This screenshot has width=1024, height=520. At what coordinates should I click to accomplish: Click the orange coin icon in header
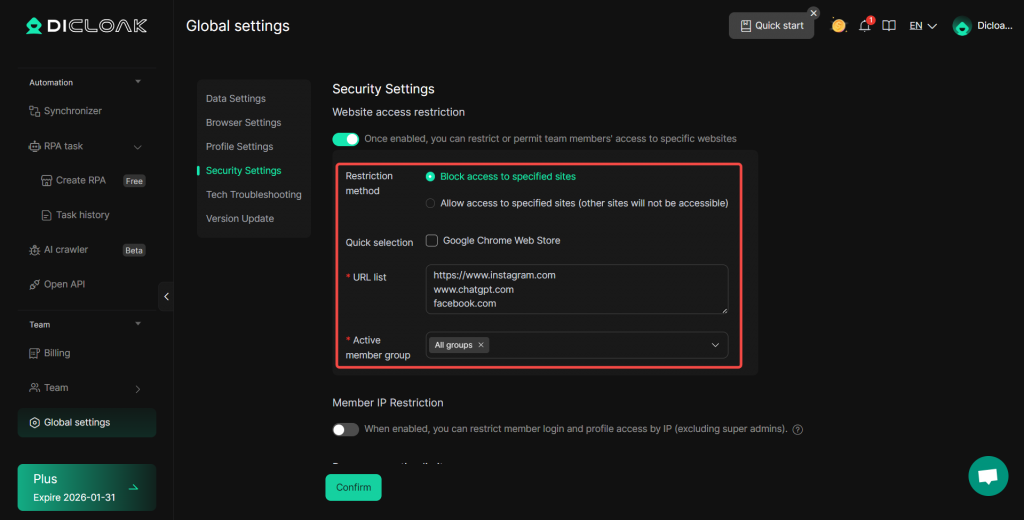pyautogui.click(x=839, y=26)
